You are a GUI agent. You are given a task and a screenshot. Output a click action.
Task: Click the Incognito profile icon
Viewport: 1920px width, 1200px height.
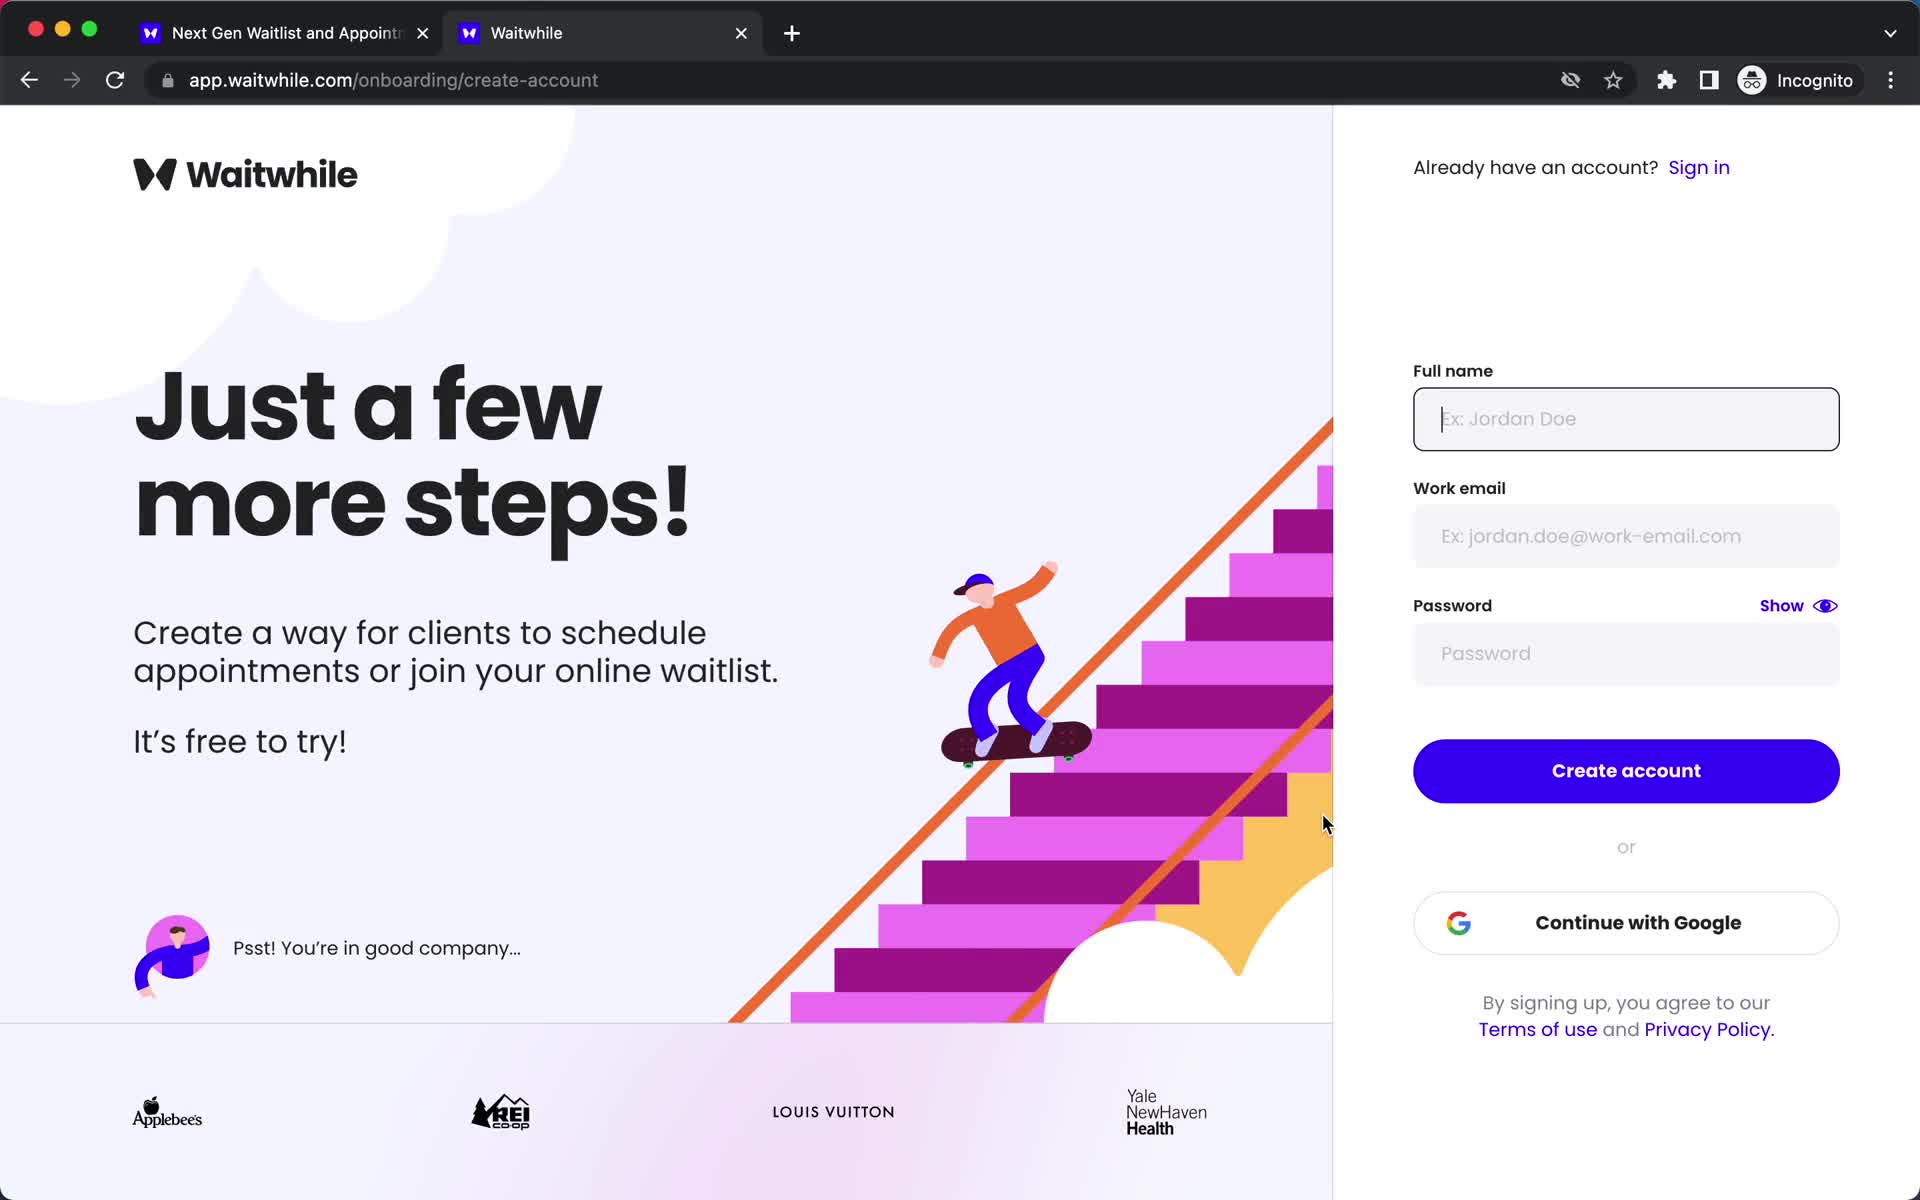(x=1751, y=80)
